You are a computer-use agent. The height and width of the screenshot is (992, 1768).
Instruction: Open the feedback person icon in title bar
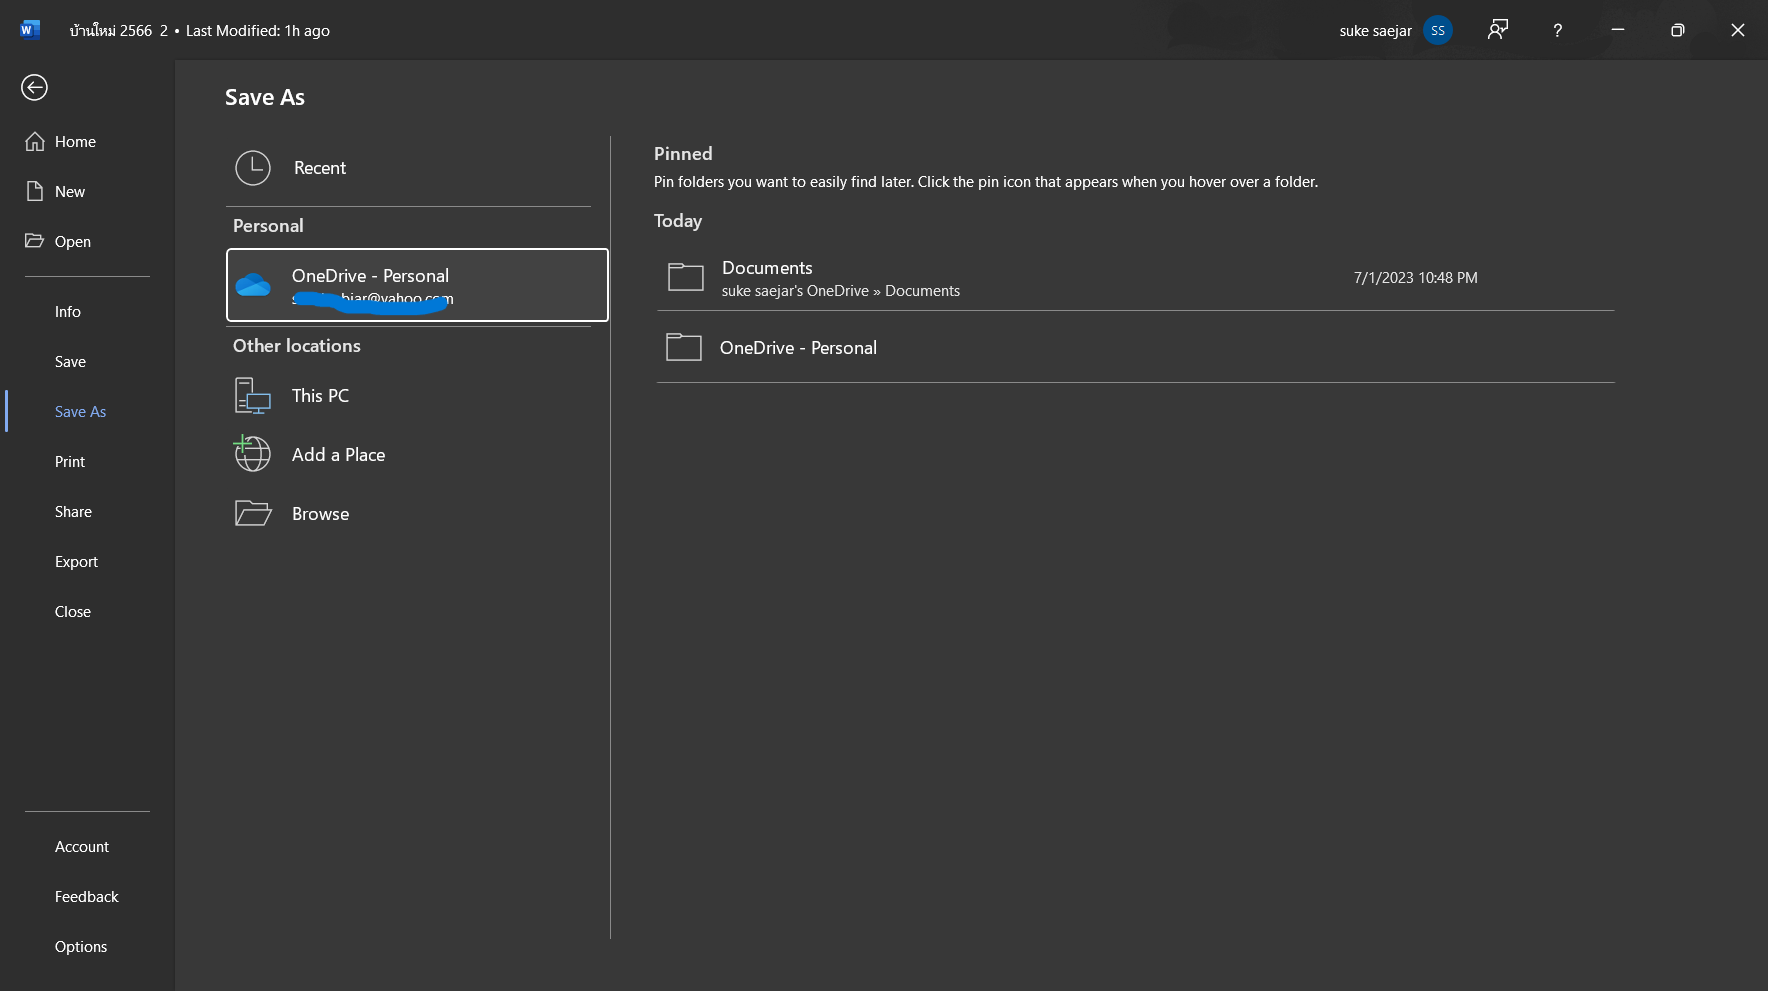coord(1497,30)
